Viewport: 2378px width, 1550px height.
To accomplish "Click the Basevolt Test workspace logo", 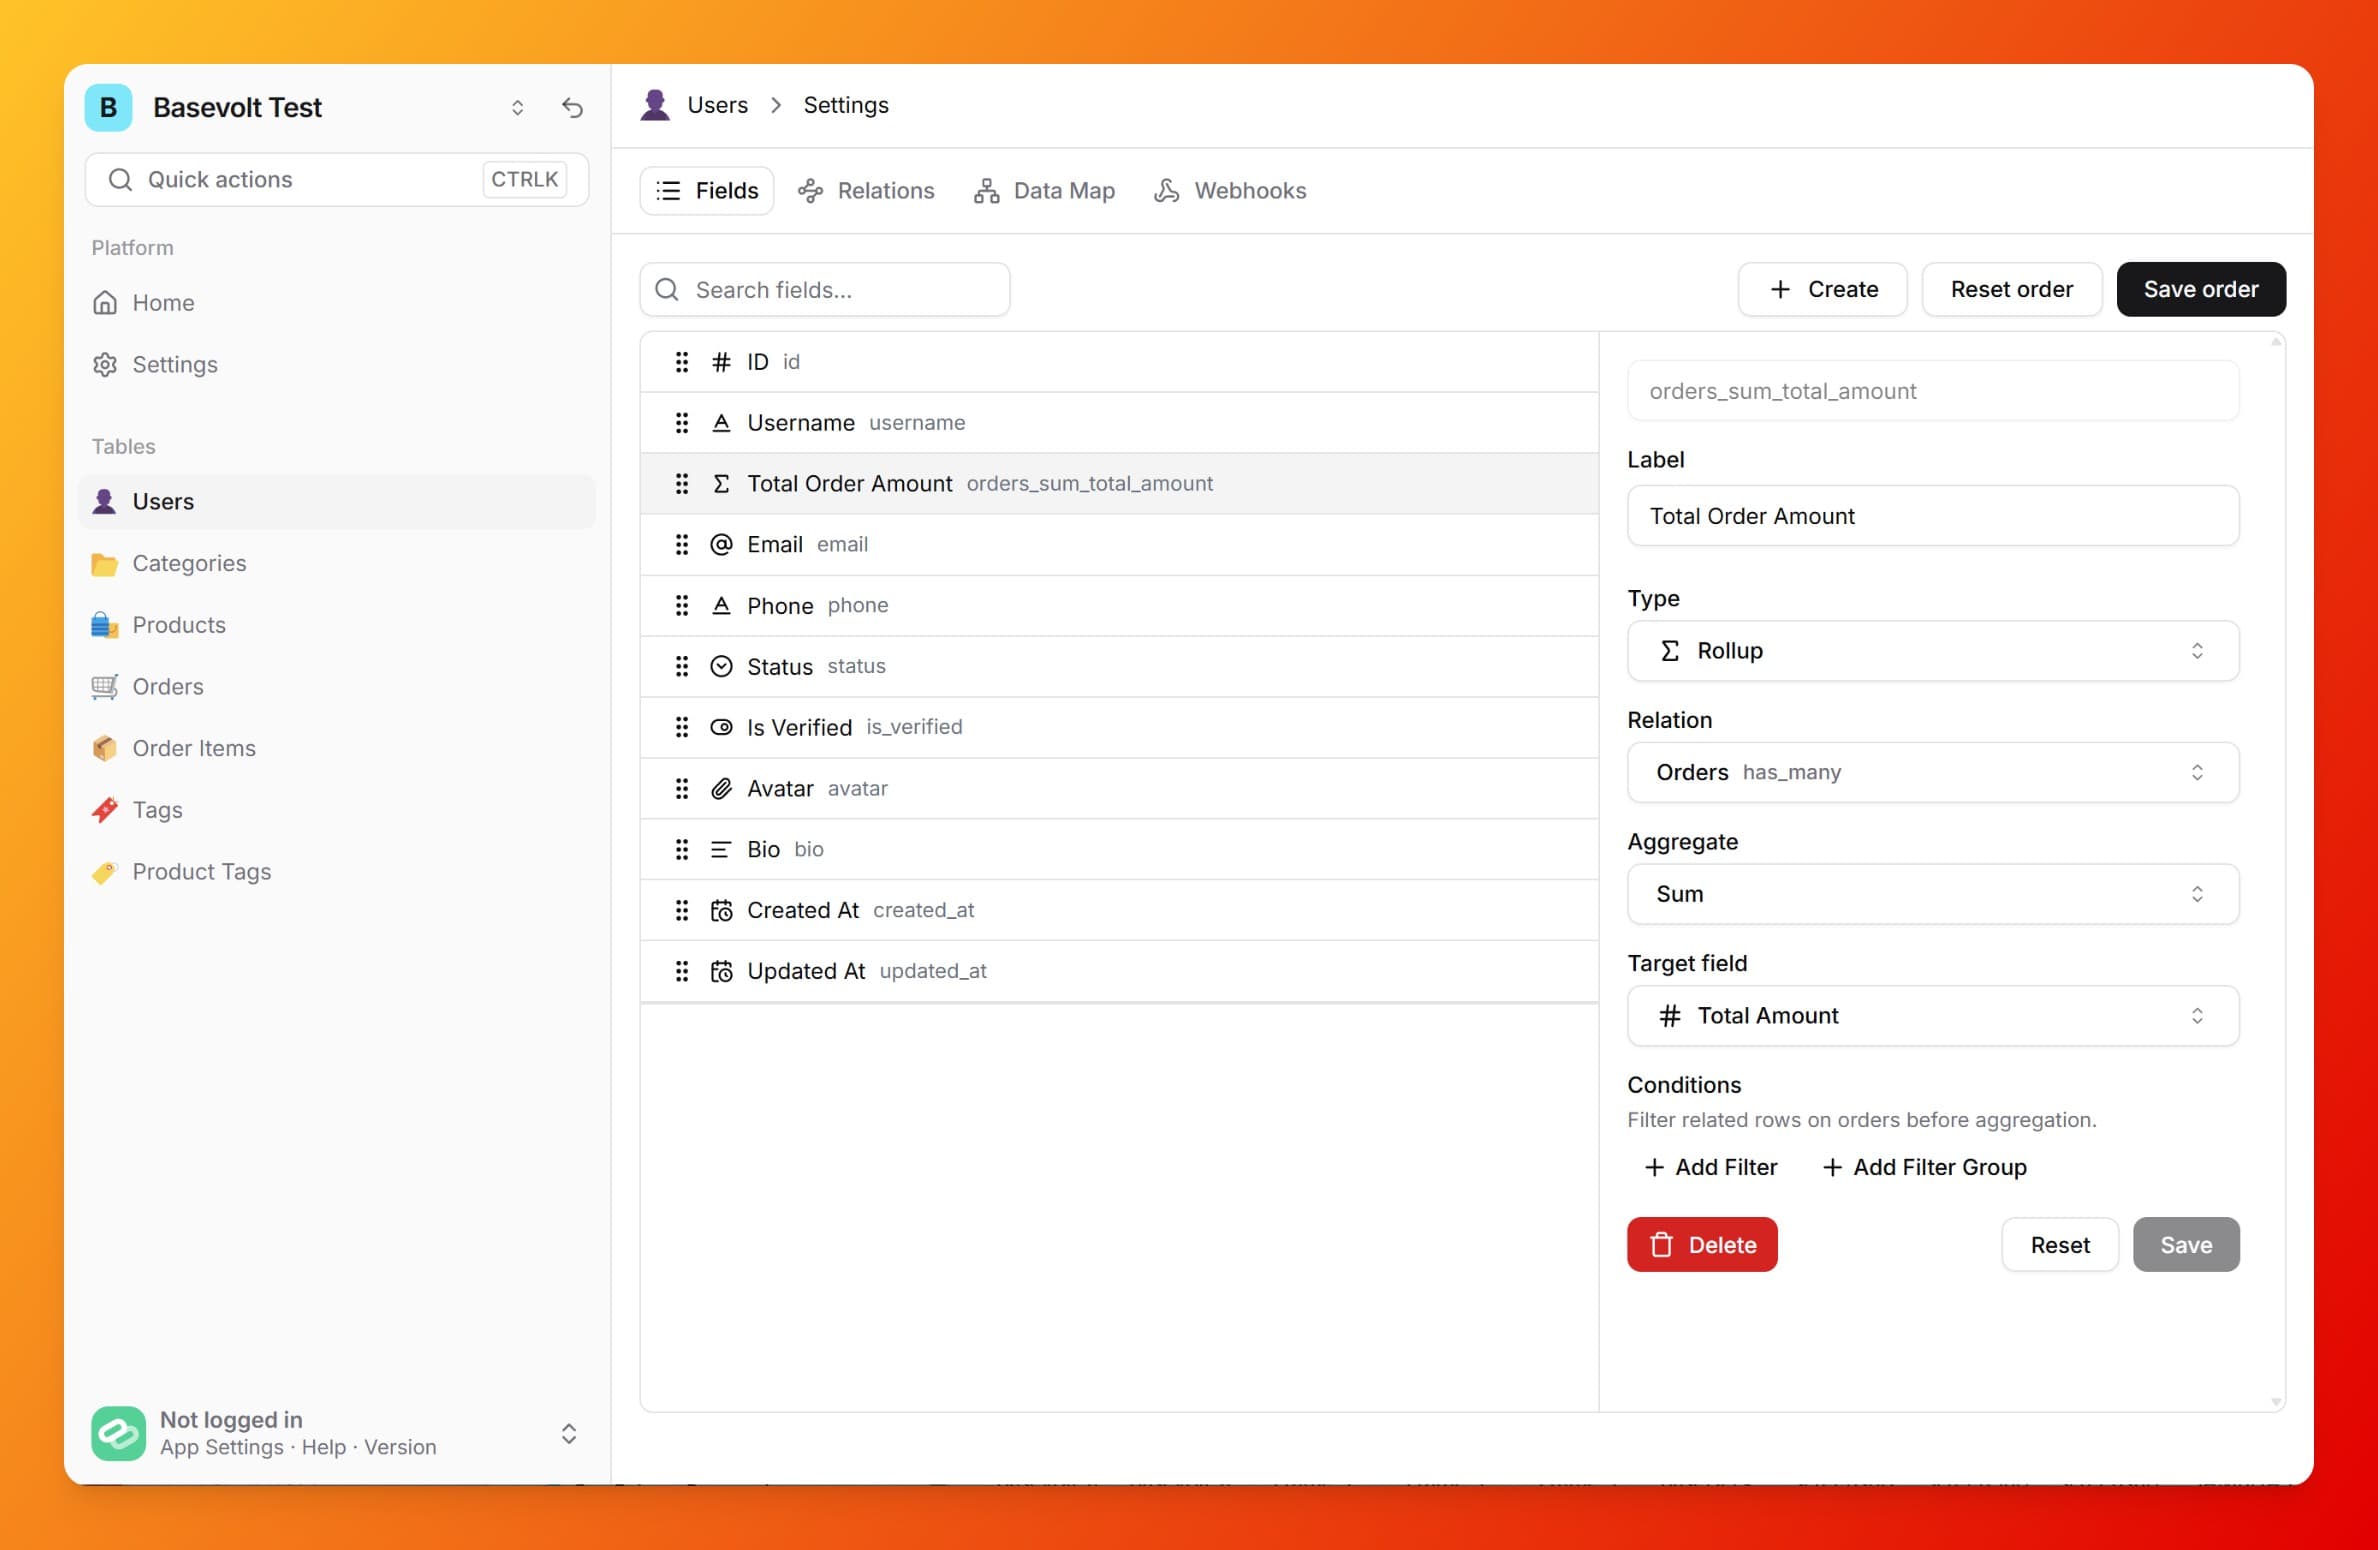I will coord(108,107).
